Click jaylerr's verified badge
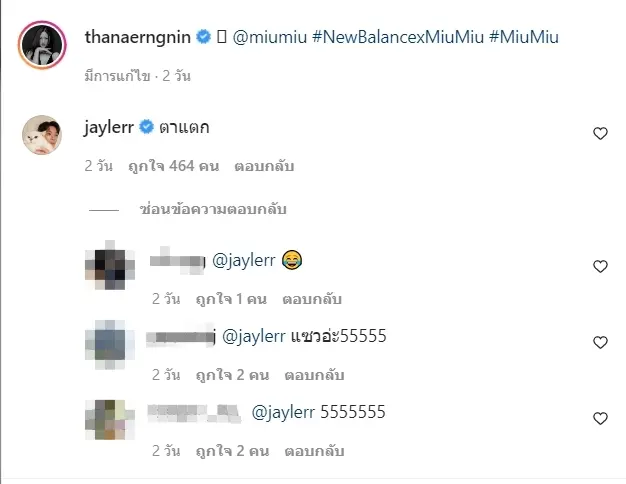 (x=147, y=127)
